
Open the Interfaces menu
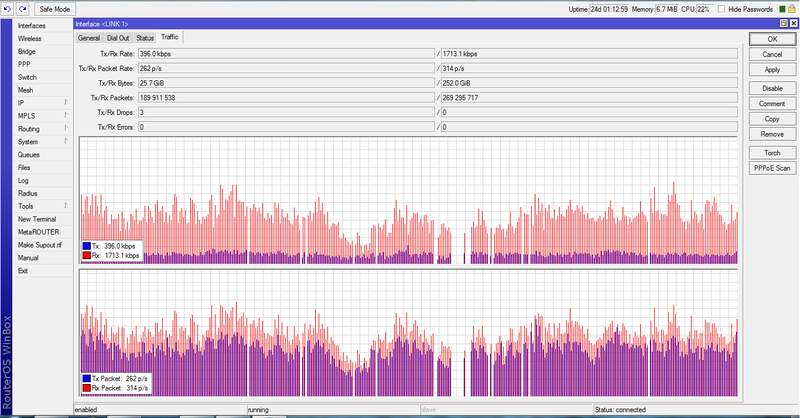tap(32, 26)
